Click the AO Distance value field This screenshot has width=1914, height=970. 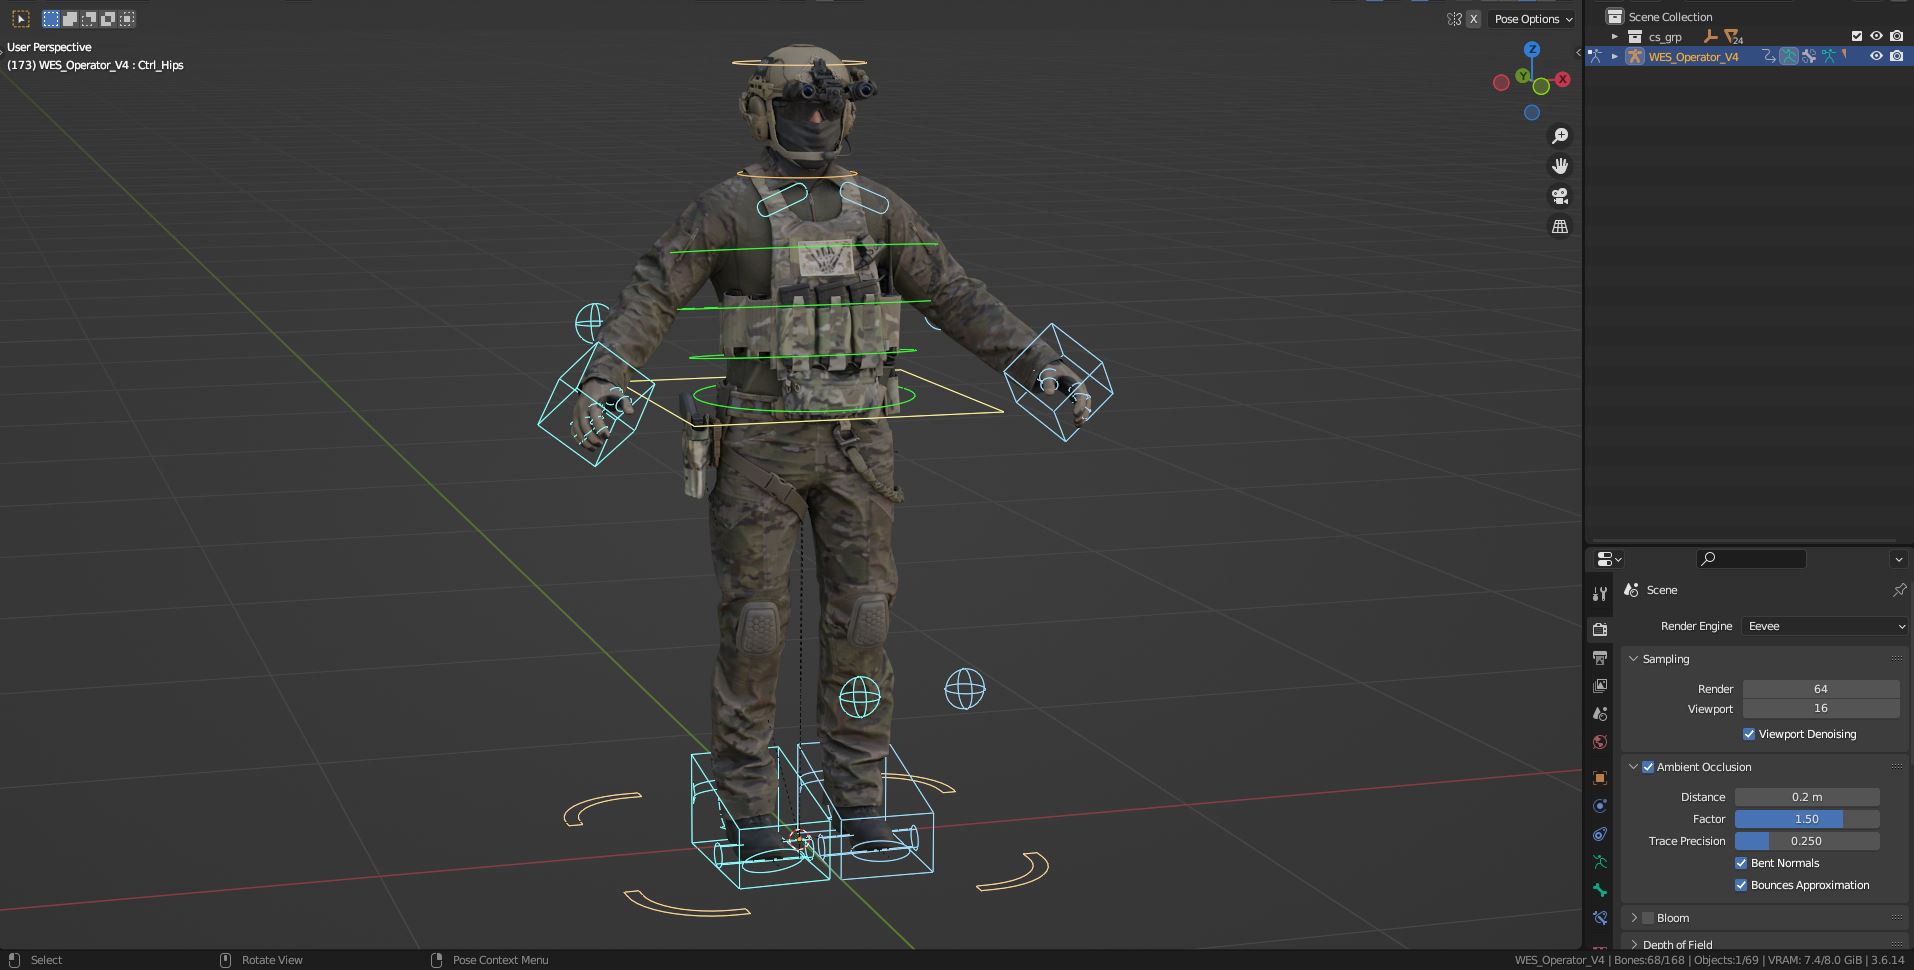point(1807,797)
